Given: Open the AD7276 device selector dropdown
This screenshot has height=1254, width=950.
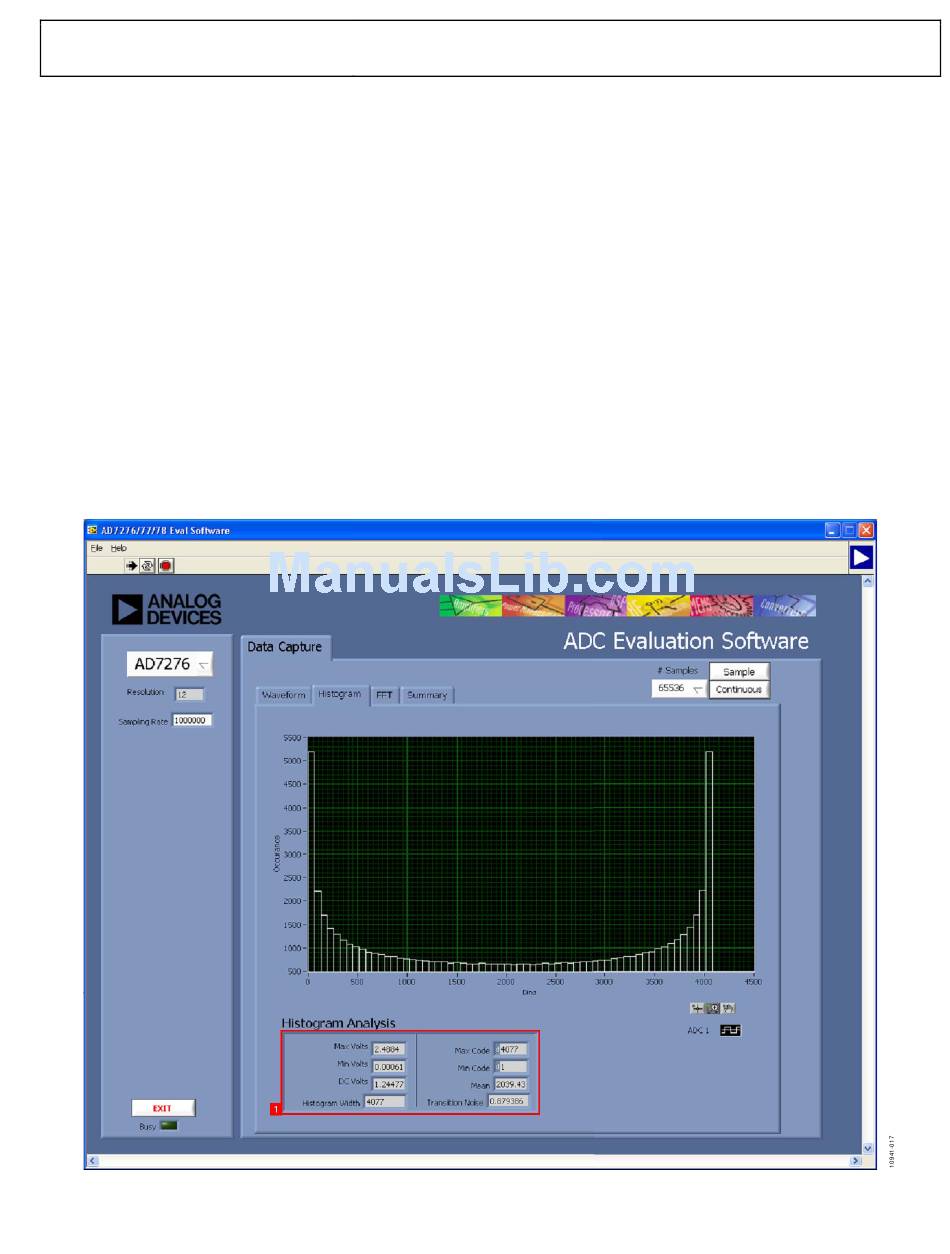Looking at the screenshot, I should [x=169, y=664].
